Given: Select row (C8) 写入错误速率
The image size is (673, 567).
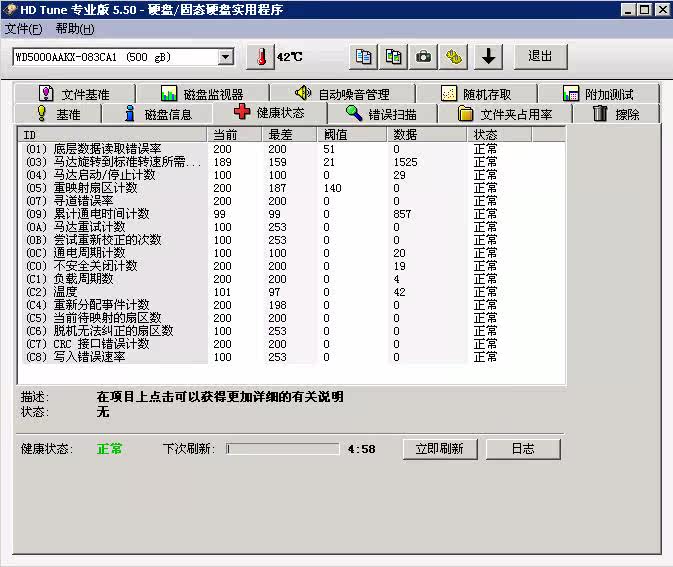Looking at the screenshot, I should 292,357.
